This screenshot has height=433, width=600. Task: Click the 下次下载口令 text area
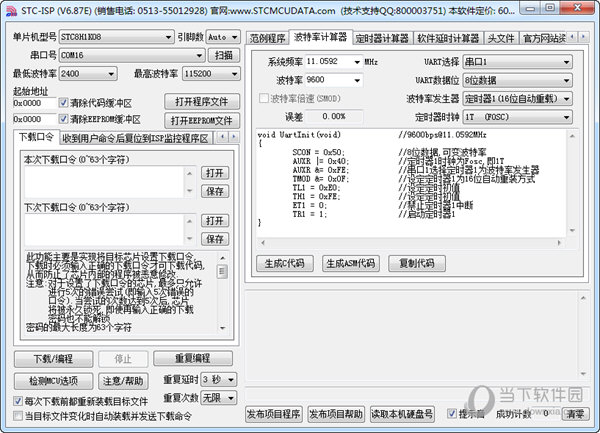(104, 230)
